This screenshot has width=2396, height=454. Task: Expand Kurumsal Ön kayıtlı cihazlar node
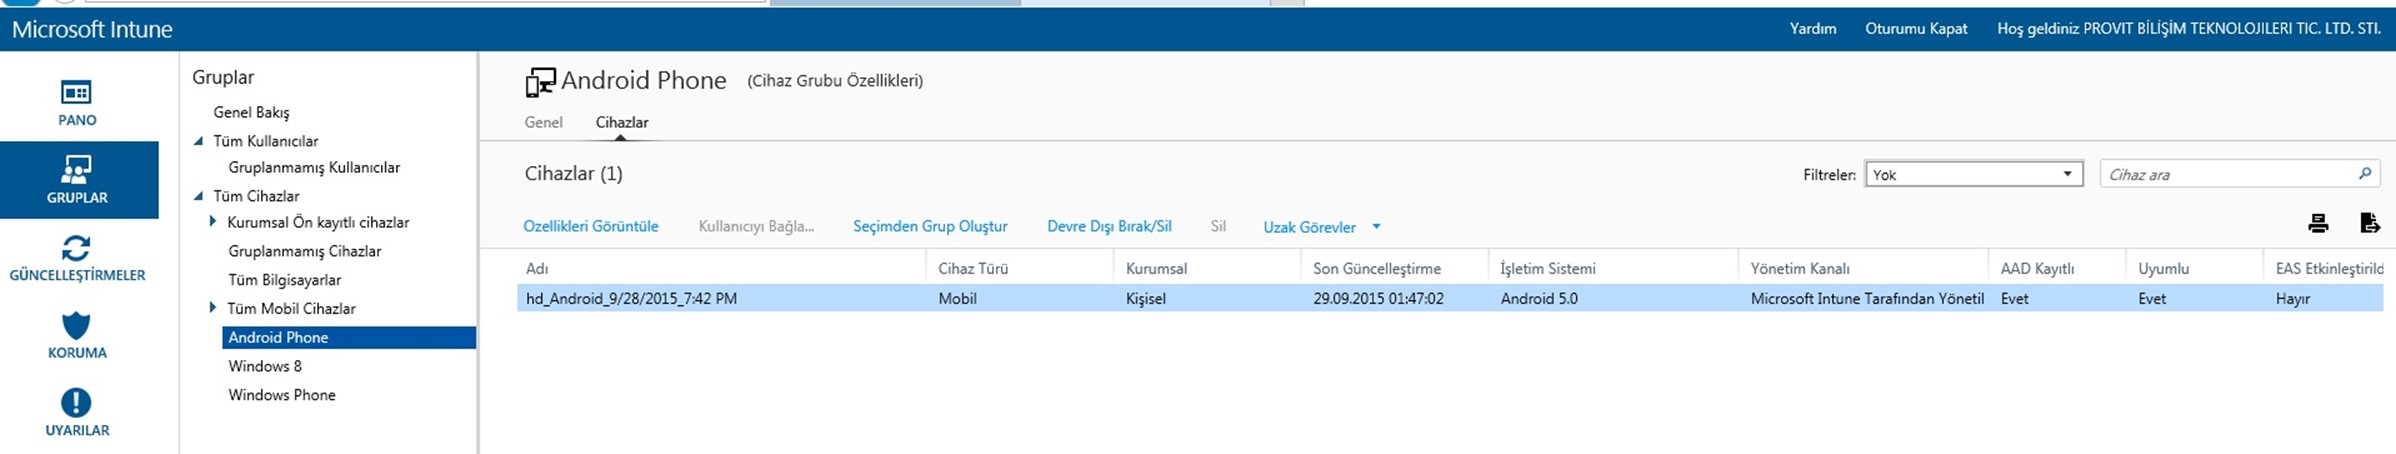pos(212,222)
